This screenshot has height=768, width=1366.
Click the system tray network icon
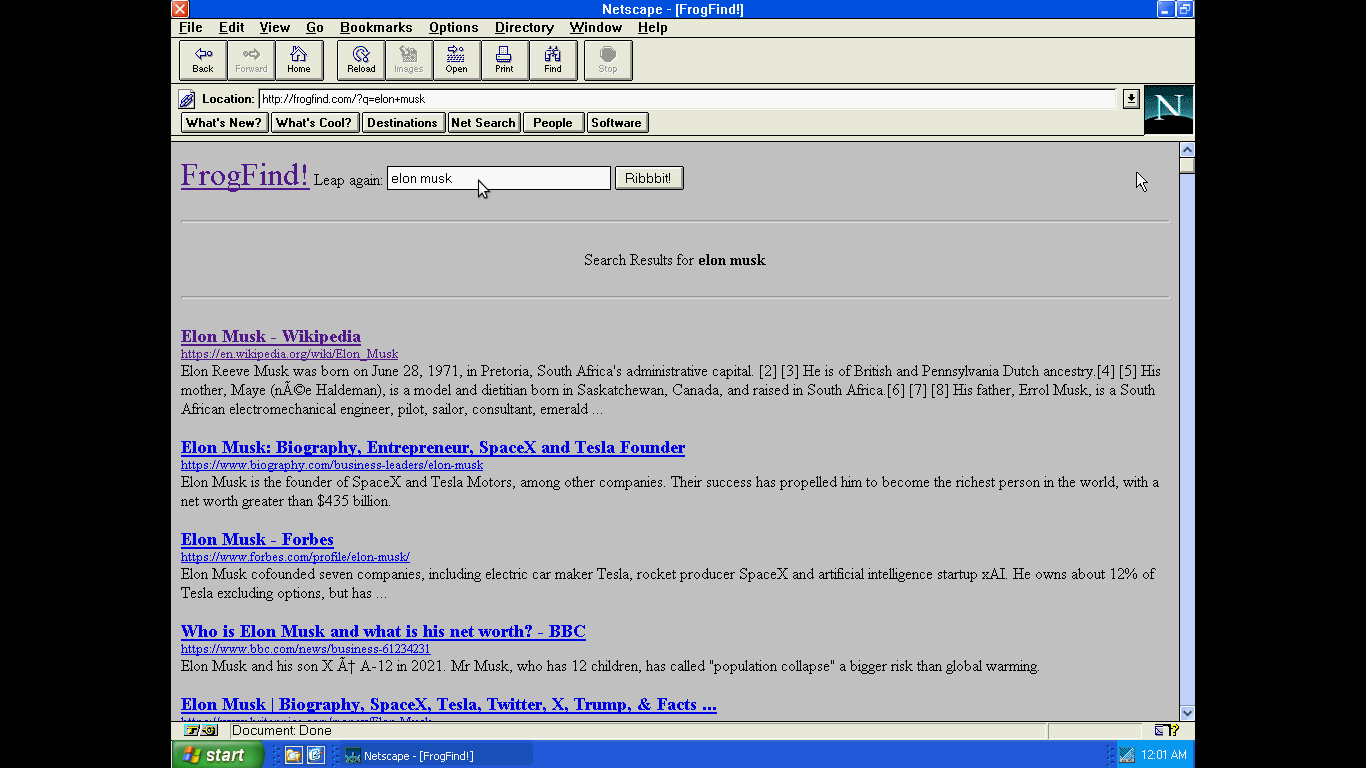1127,755
